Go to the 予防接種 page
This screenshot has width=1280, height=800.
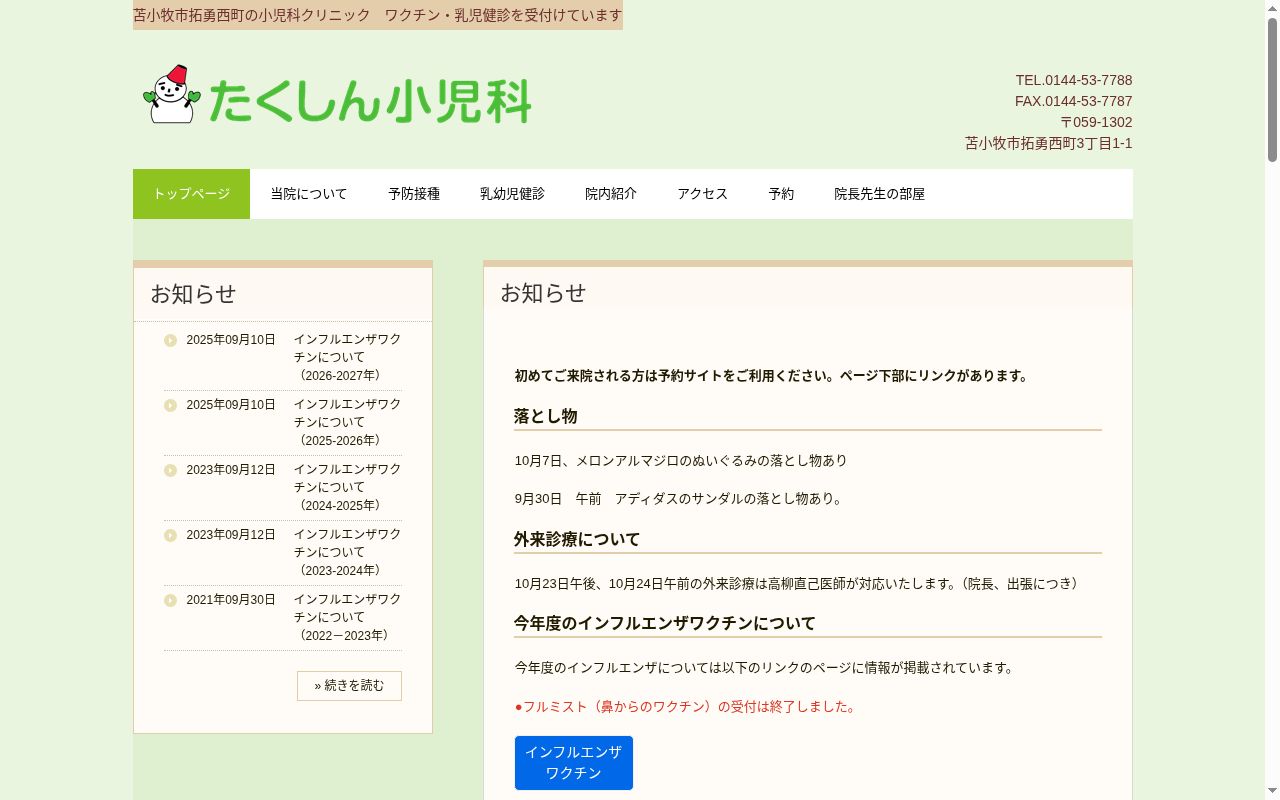[x=414, y=194]
